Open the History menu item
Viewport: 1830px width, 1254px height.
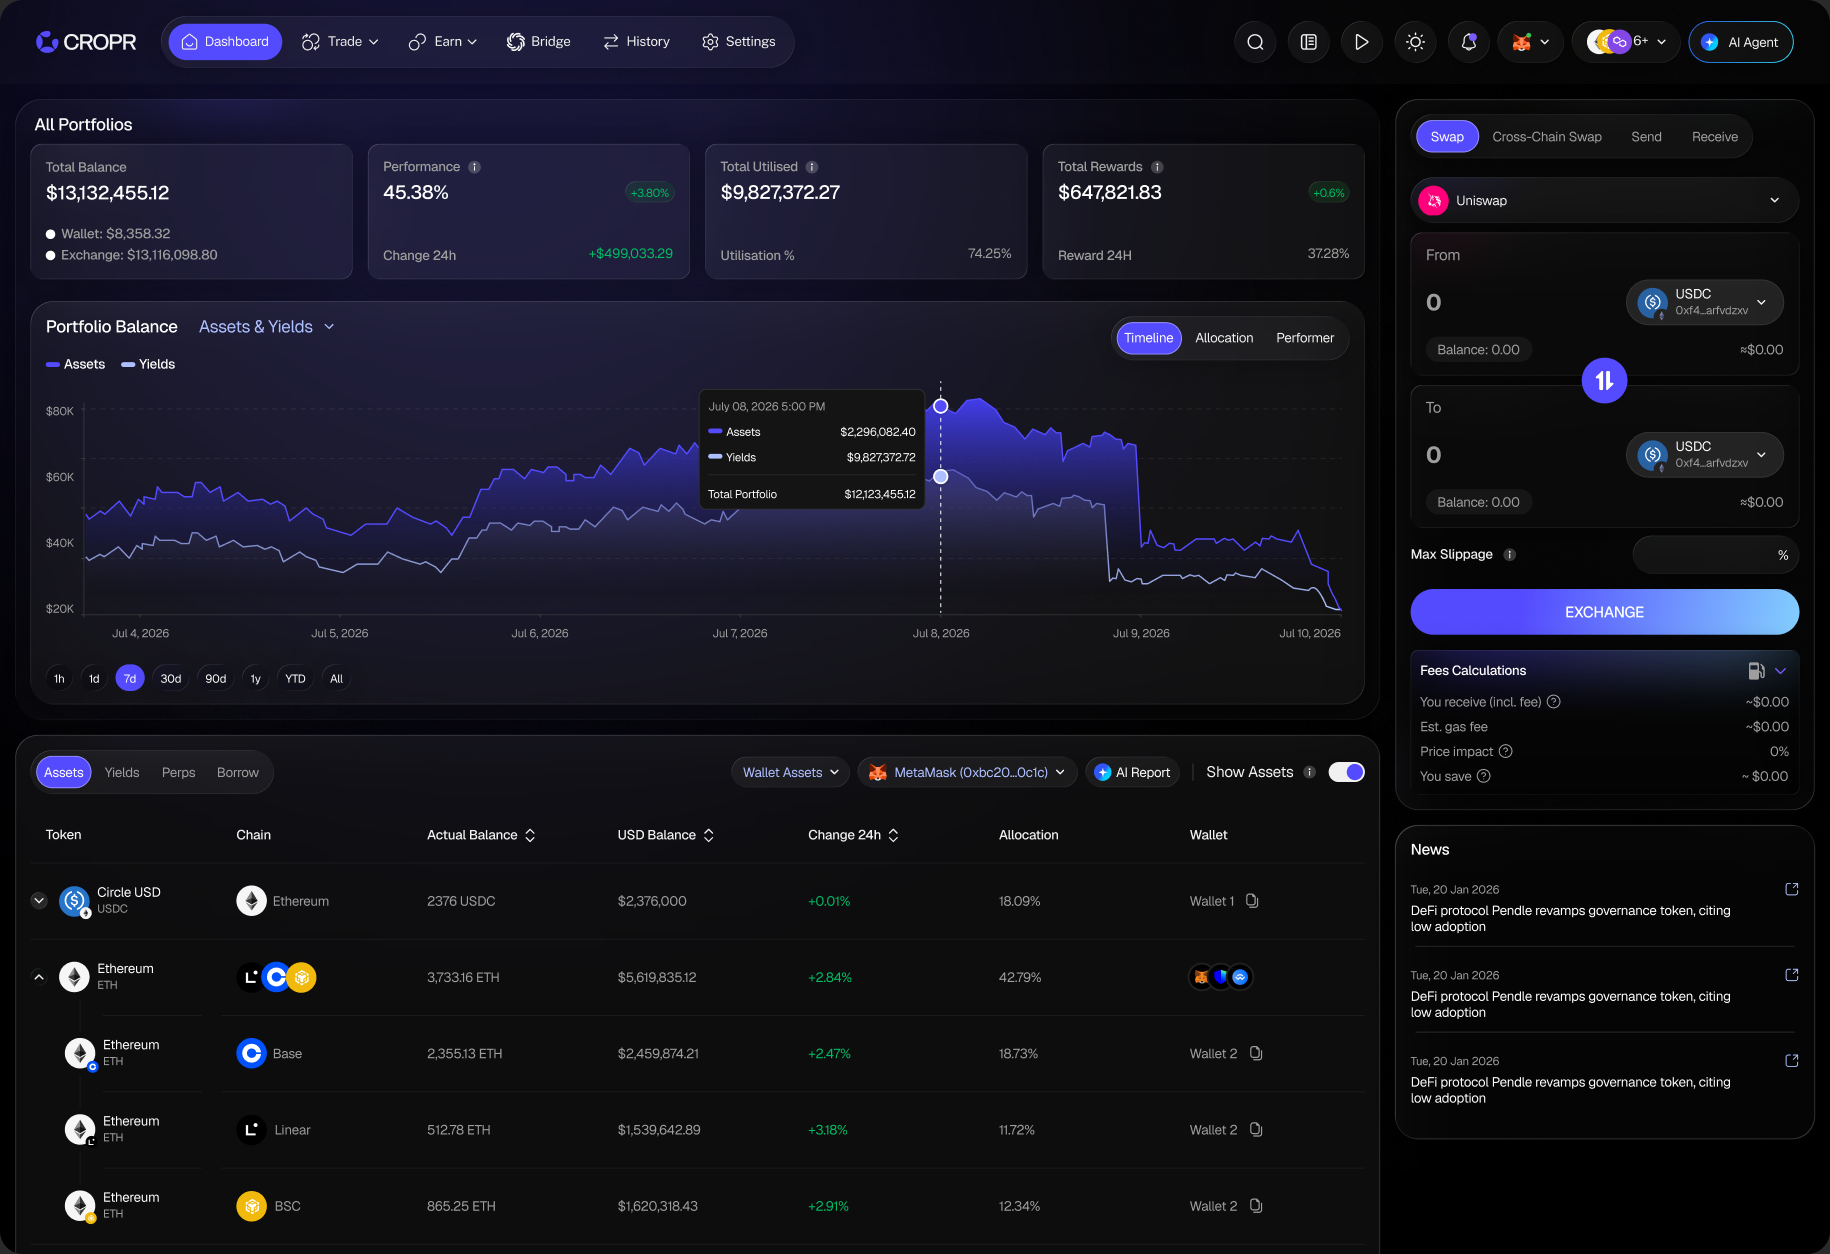coord(636,42)
